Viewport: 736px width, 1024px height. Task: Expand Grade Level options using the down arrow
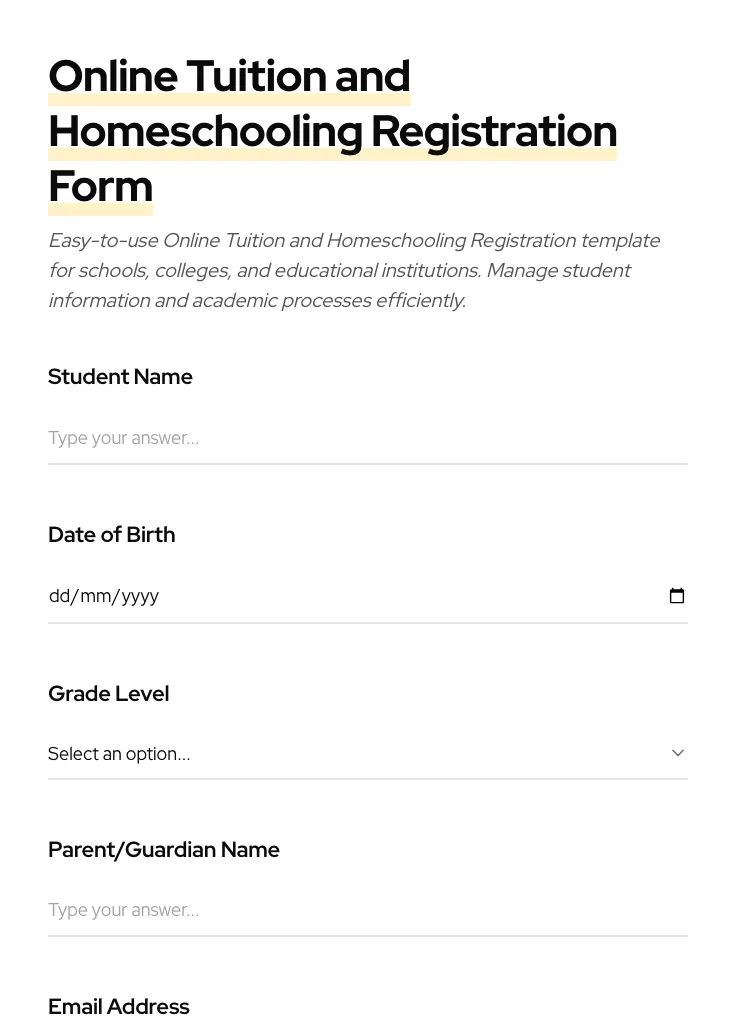click(677, 753)
